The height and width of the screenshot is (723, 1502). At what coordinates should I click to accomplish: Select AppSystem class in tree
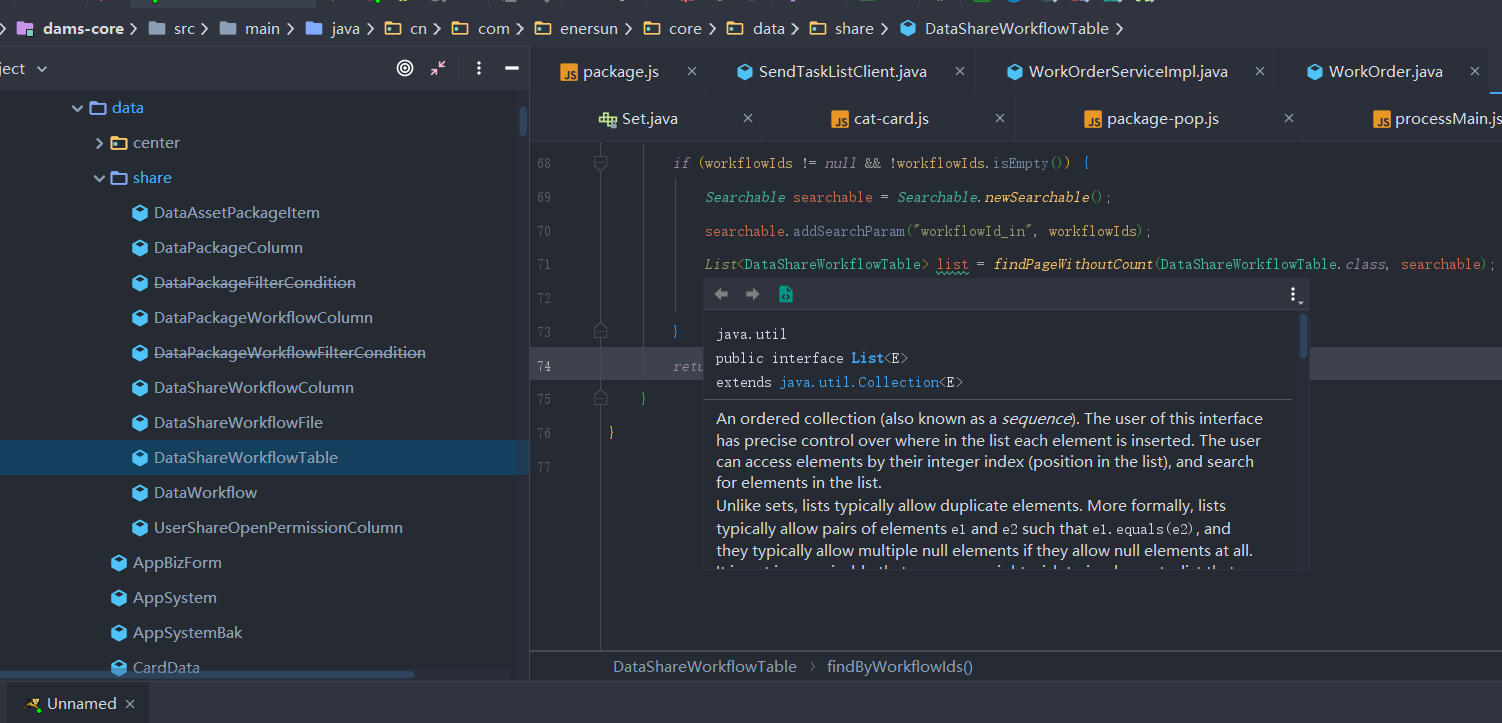coord(174,598)
